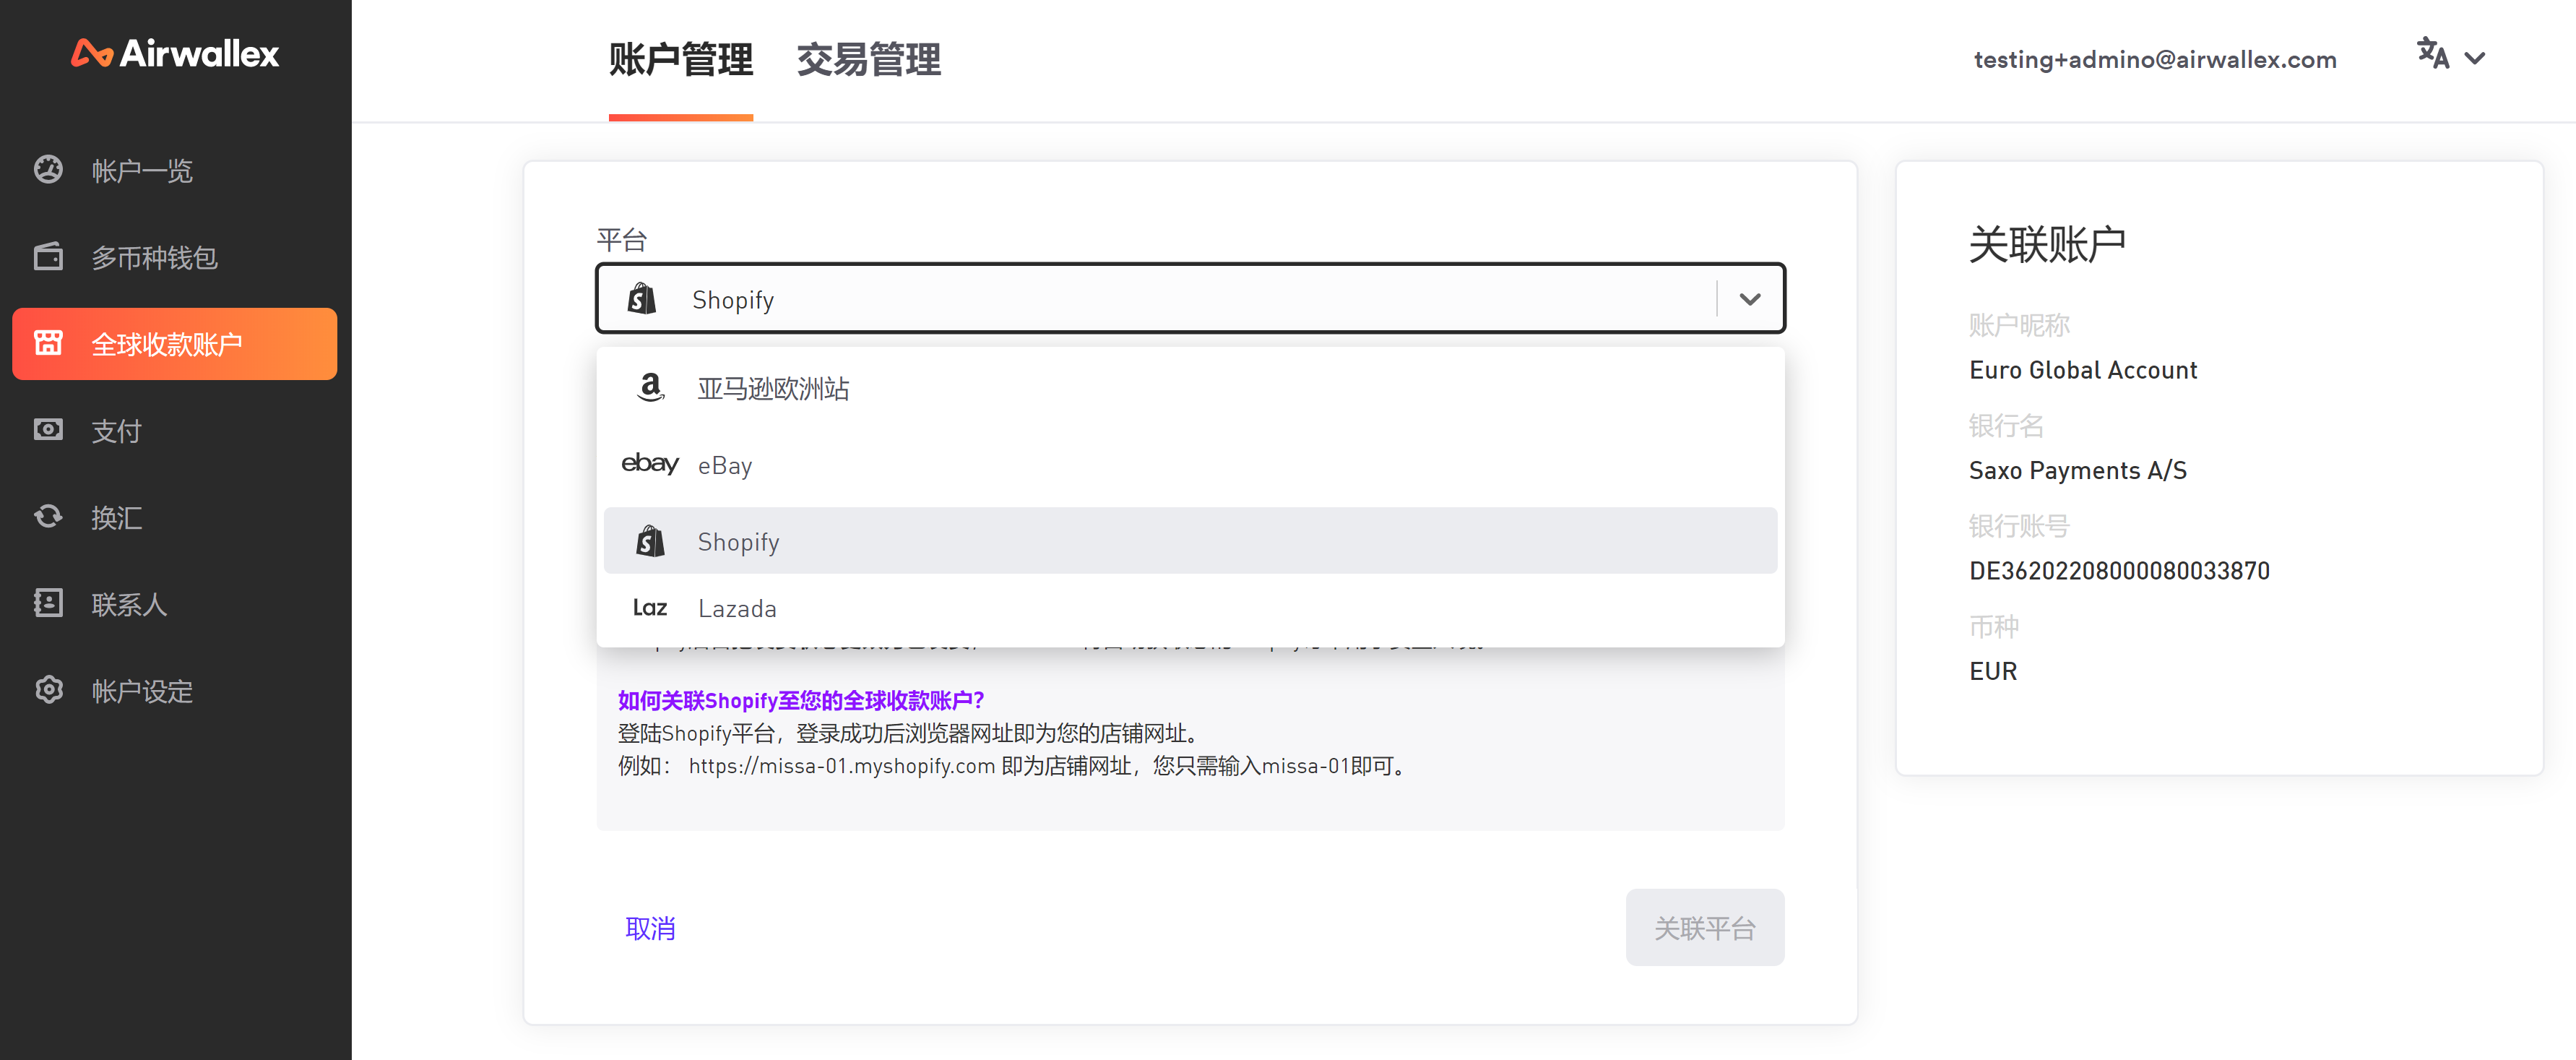2576x1060 pixels.
Task: Click the 全球收款账户 sidebar icon
Action: click(48, 343)
